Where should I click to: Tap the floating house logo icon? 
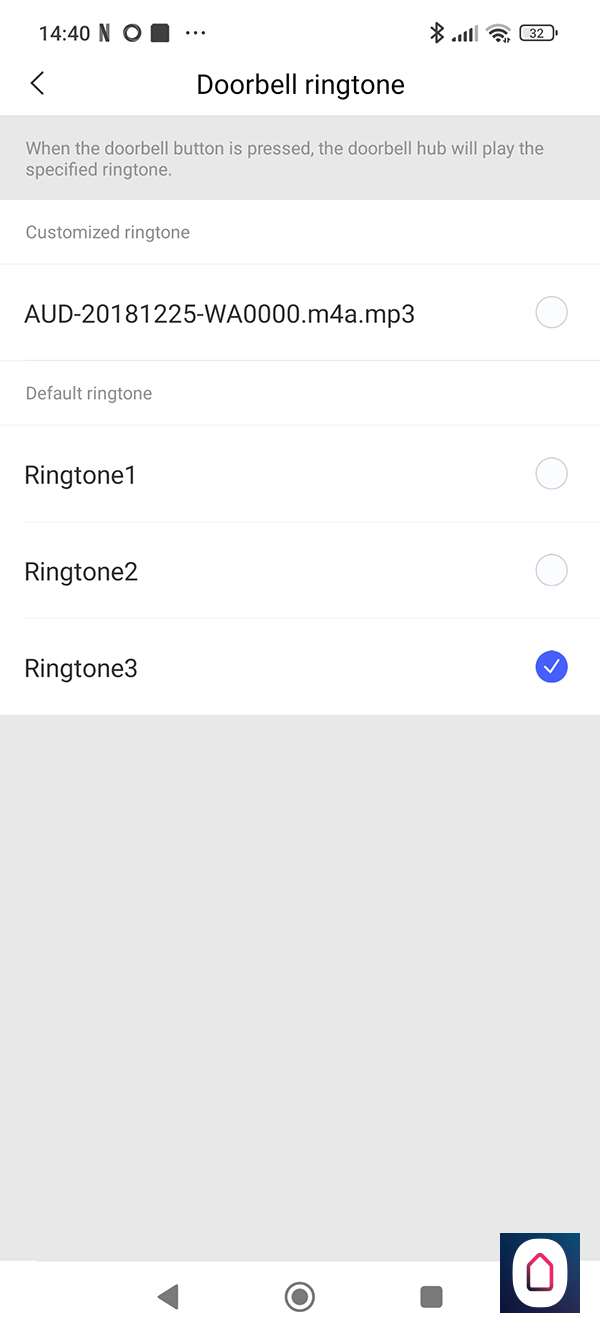(x=540, y=1273)
